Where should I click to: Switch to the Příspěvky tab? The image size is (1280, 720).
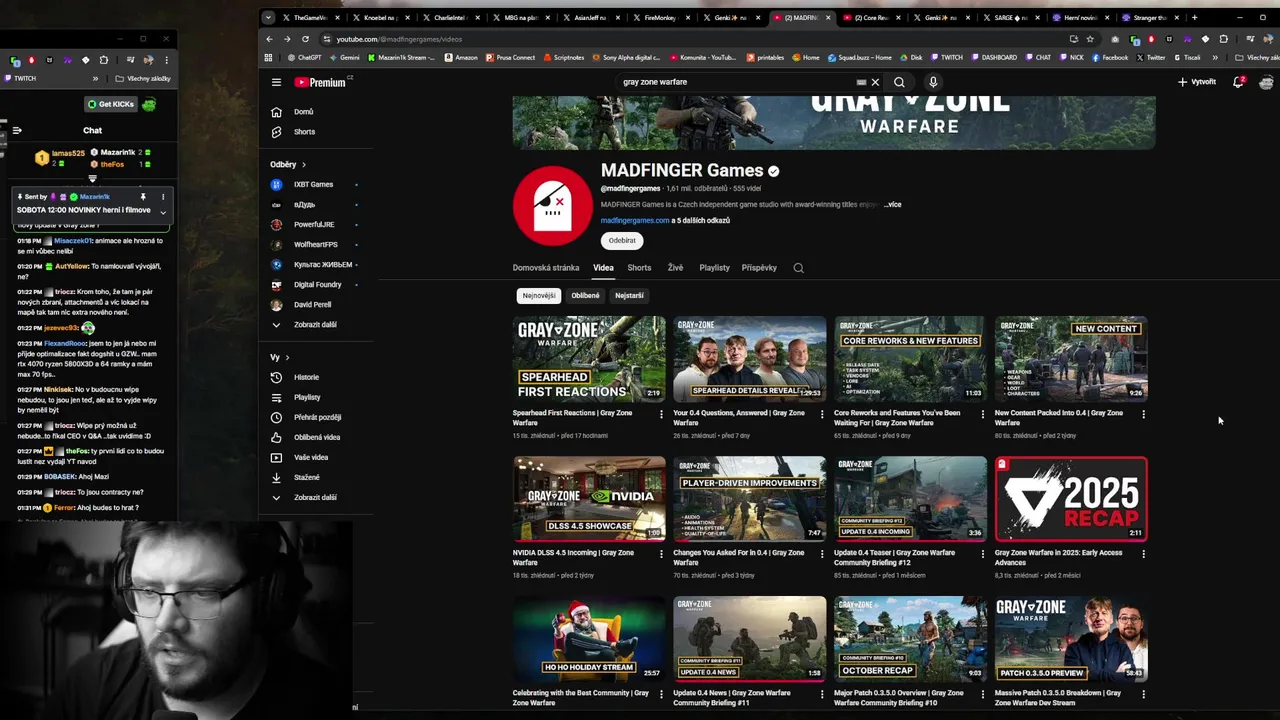(759, 268)
